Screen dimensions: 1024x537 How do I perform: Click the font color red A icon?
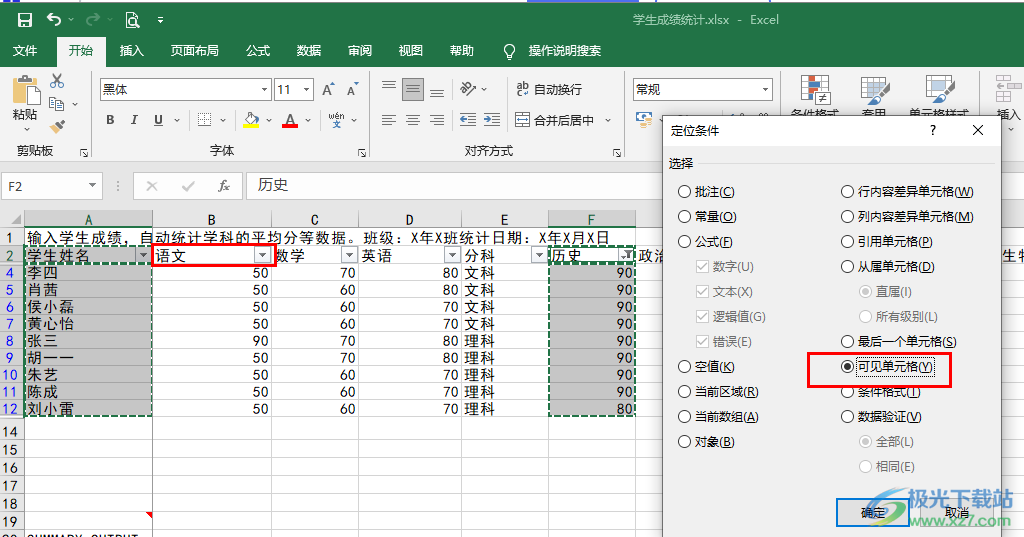(291, 120)
